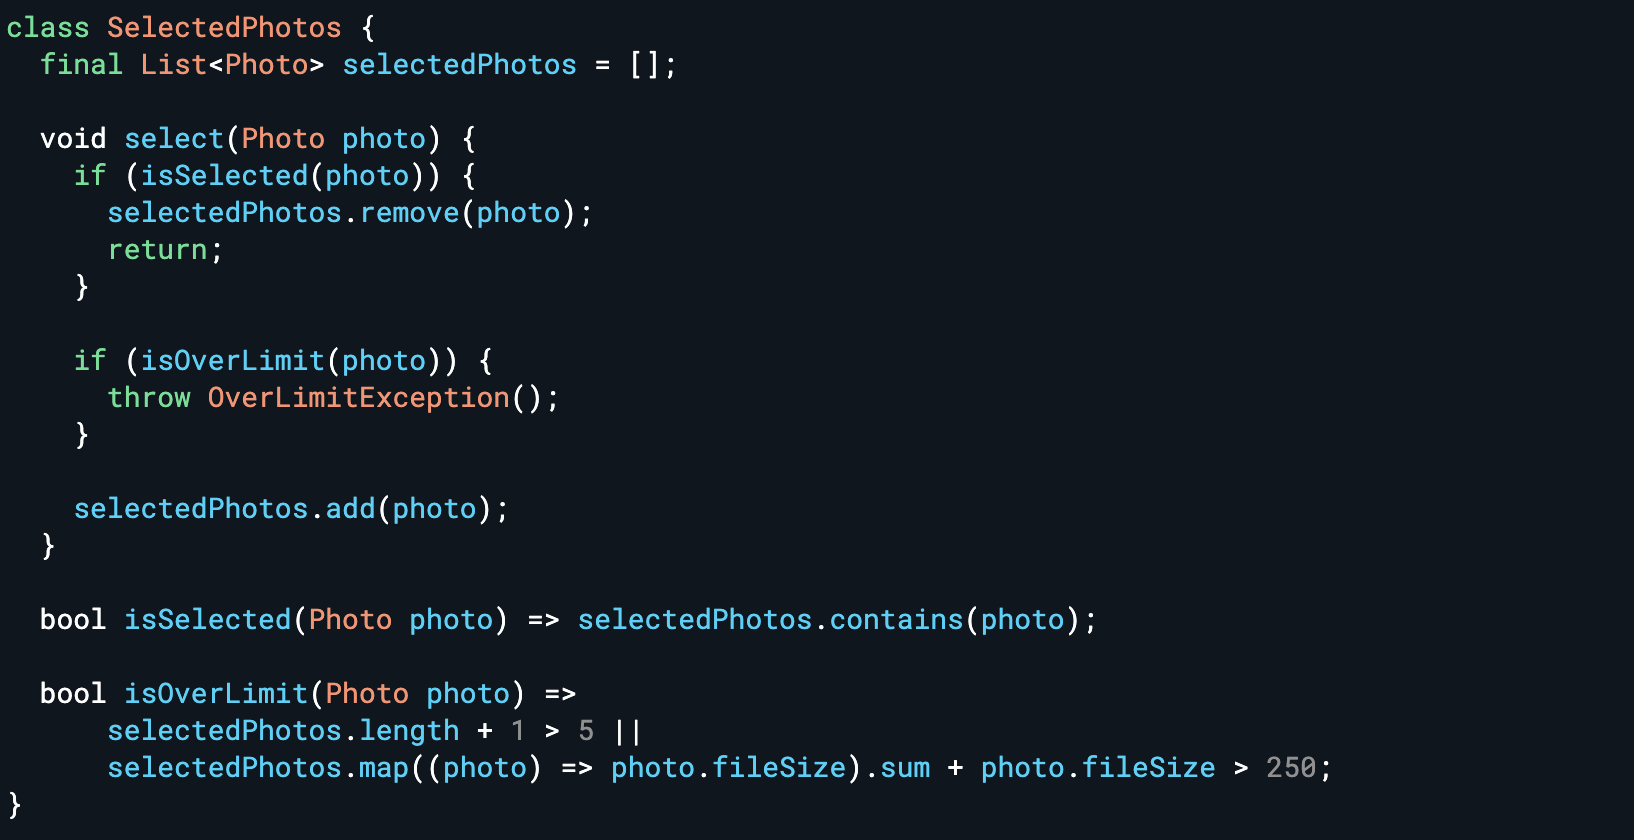1634x840 pixels.
Task: Click the 'class' keyword
Action: tap(48, 28)
